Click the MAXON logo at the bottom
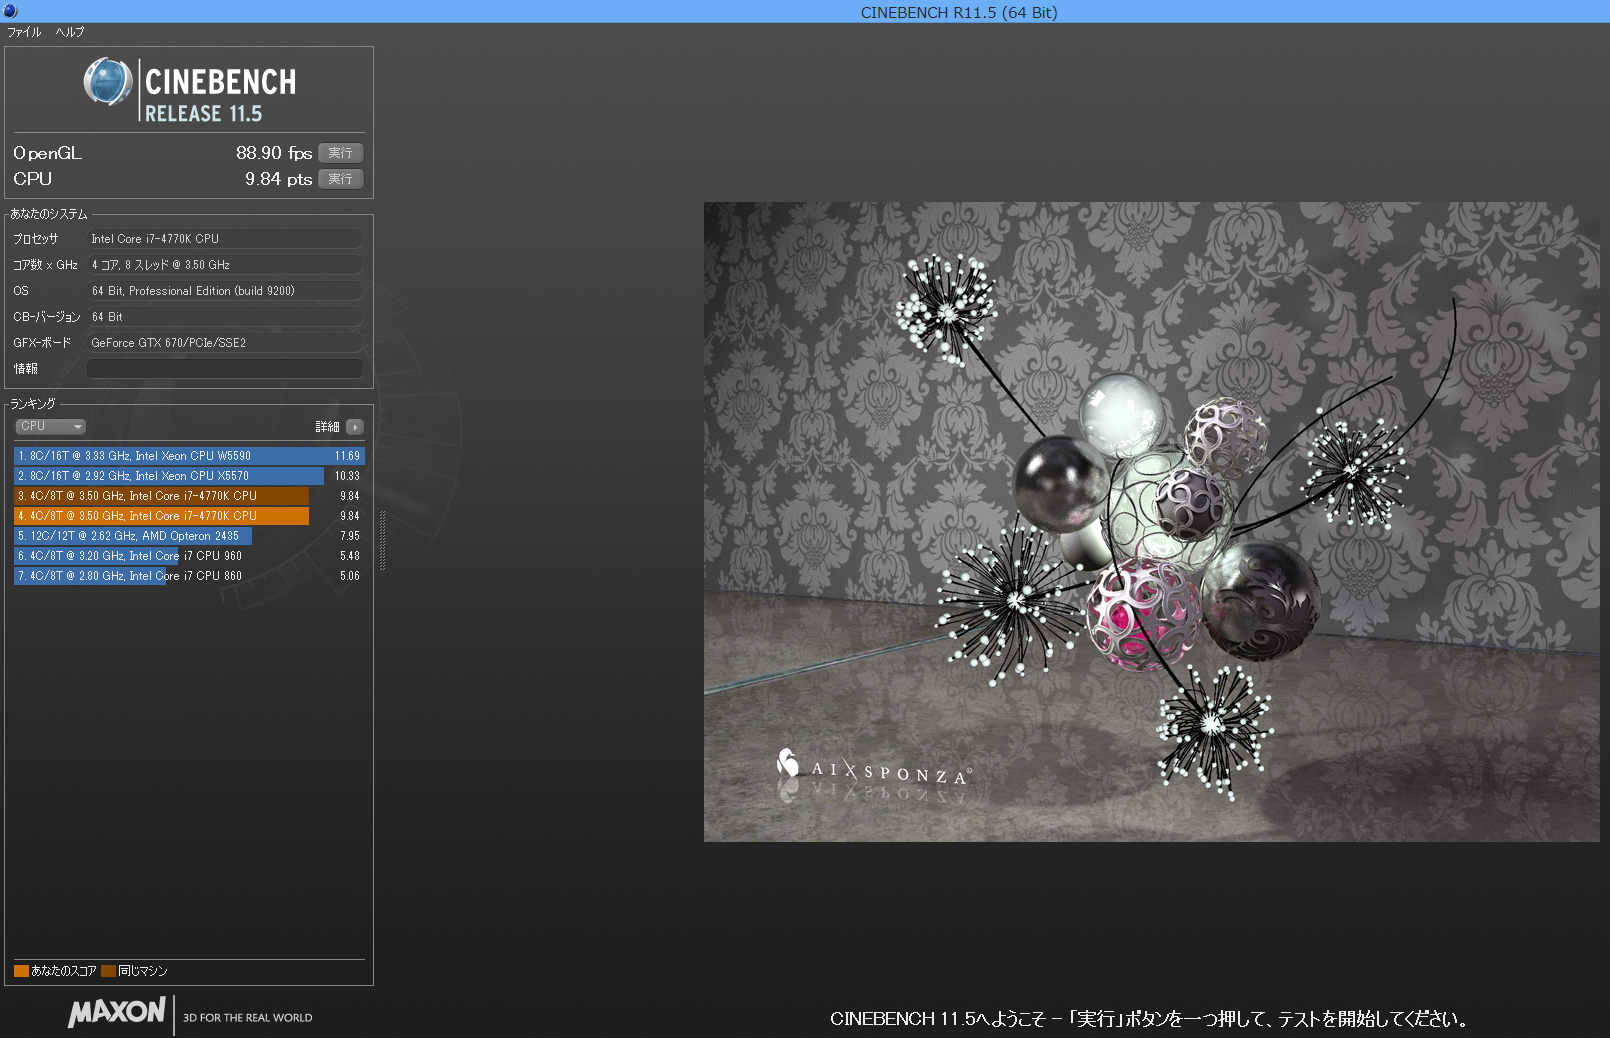The height and width of the screenshot is (1038, 1610). tap(117, 1012)
